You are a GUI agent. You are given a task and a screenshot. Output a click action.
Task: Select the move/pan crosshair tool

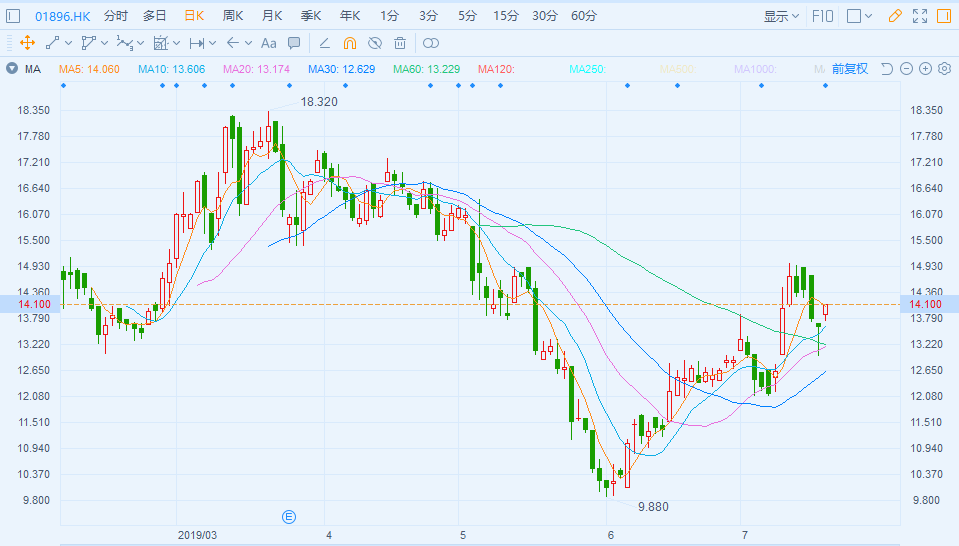point(27,43)
